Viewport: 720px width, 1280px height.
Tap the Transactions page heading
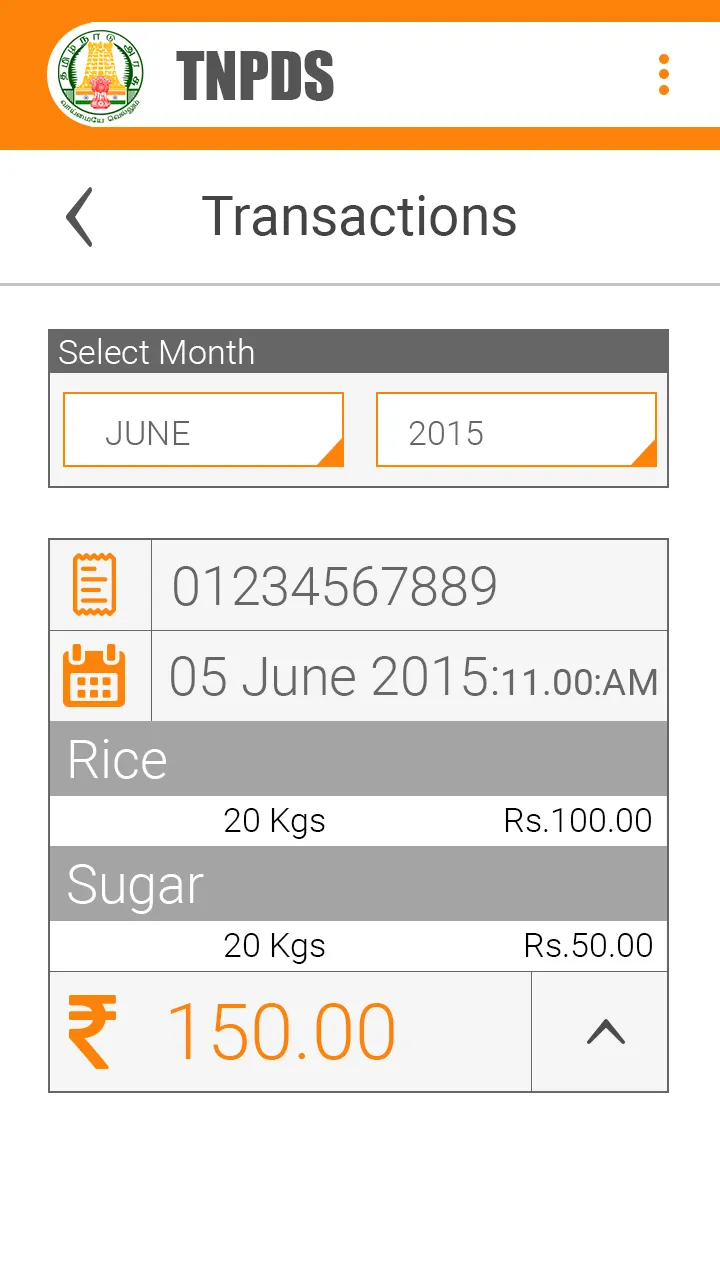tap(359, 216)
